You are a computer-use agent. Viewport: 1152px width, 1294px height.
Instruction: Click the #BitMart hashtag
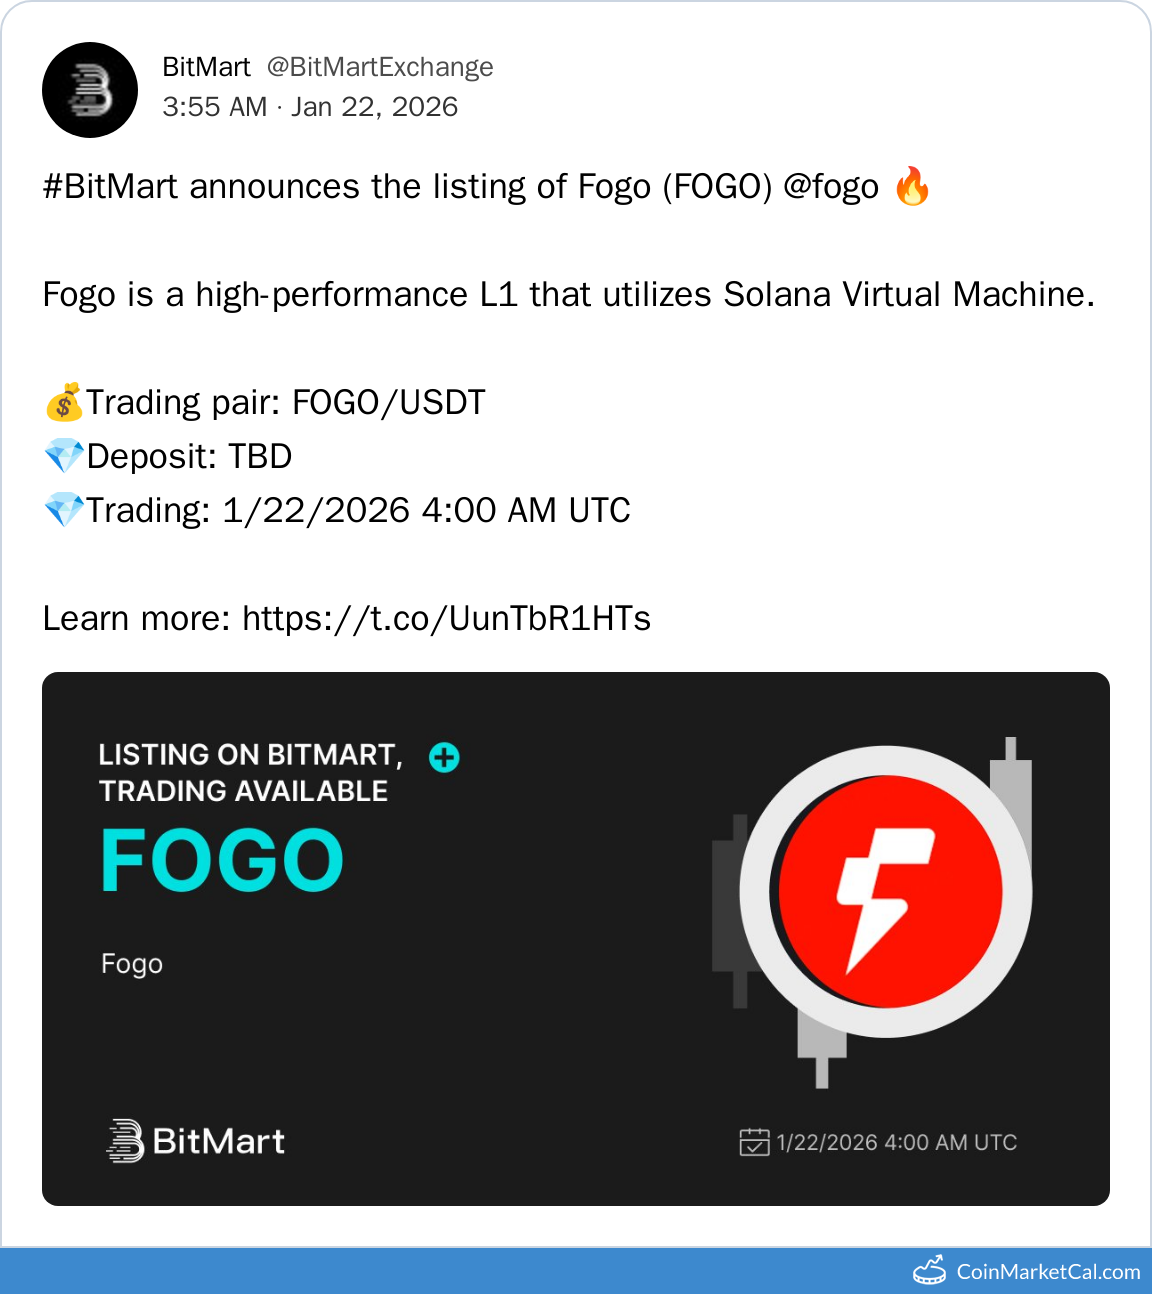pos(110,187)
